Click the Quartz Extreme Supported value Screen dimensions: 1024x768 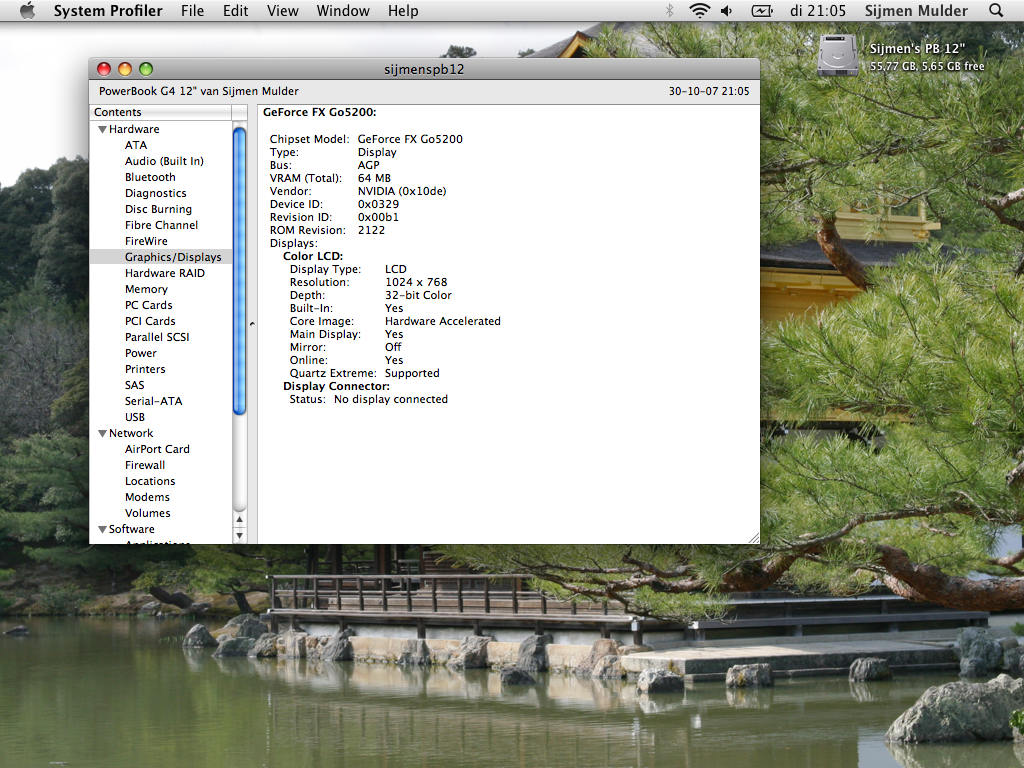[412, 373]
